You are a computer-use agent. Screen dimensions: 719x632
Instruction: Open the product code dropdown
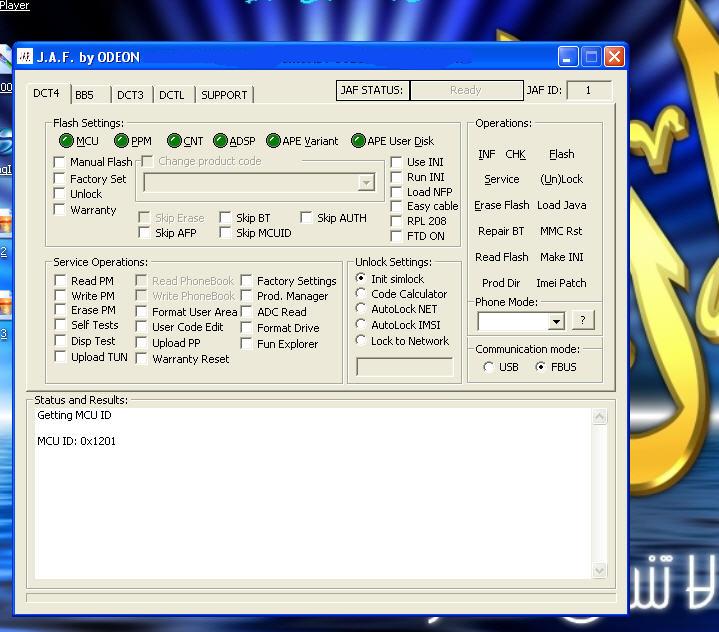point(366,183)
